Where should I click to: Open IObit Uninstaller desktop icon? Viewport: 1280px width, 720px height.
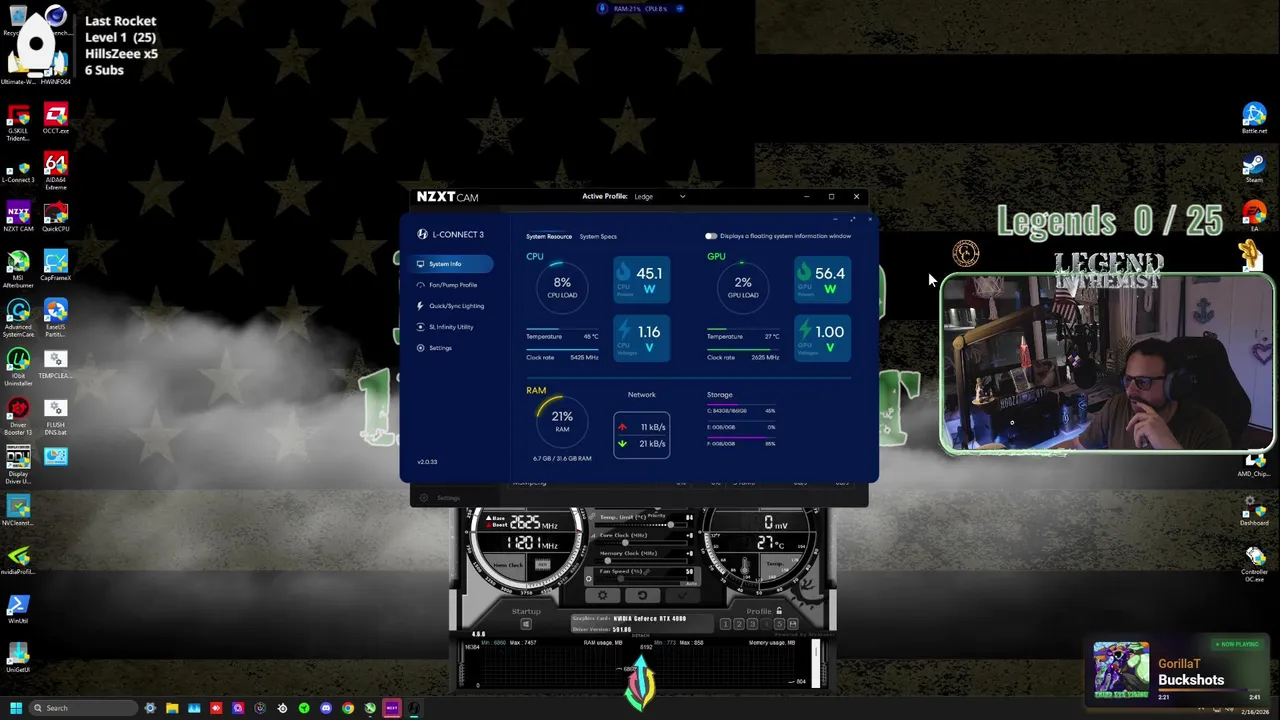click(x=18, y=366)
